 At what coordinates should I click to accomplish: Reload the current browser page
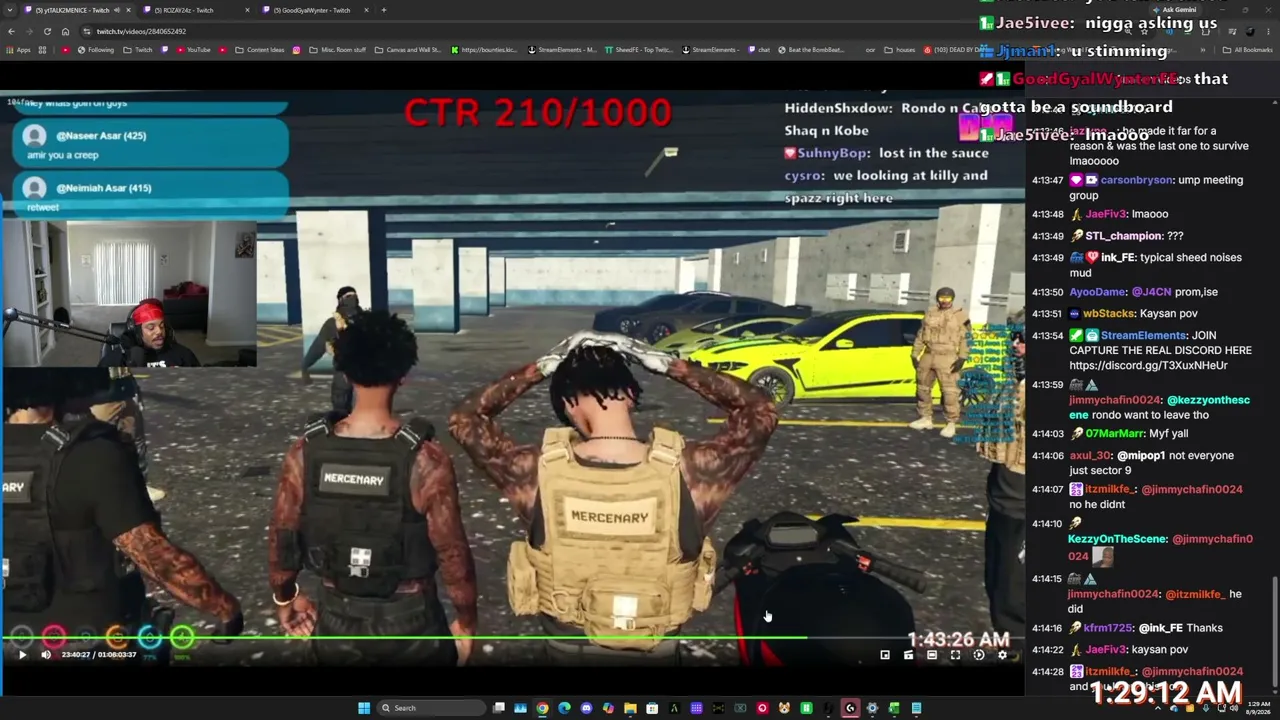point(48,31)
